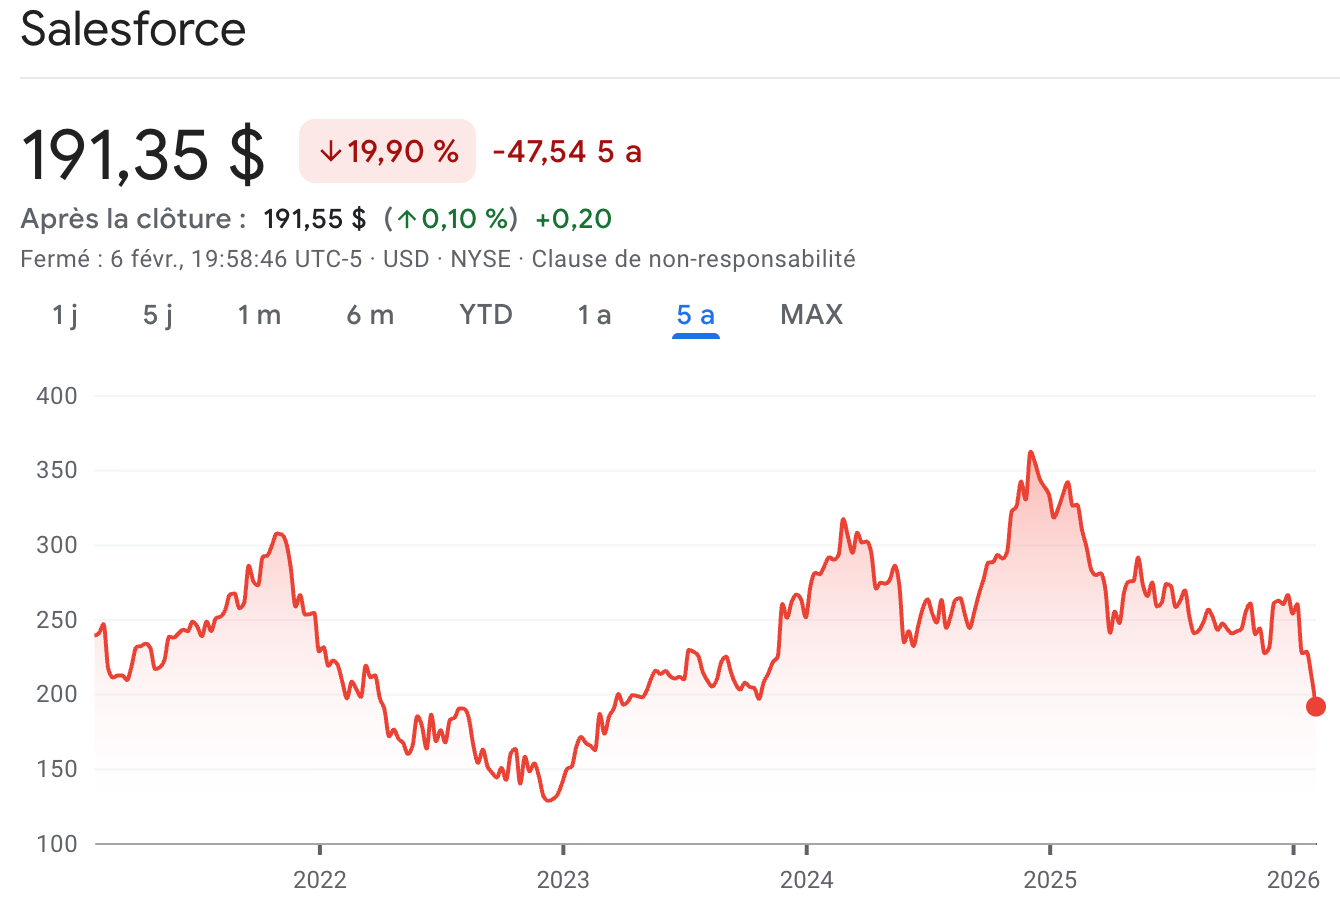Click the 2025 x-axis label
Screen dimensions: 1340x922
point(1050,880)
